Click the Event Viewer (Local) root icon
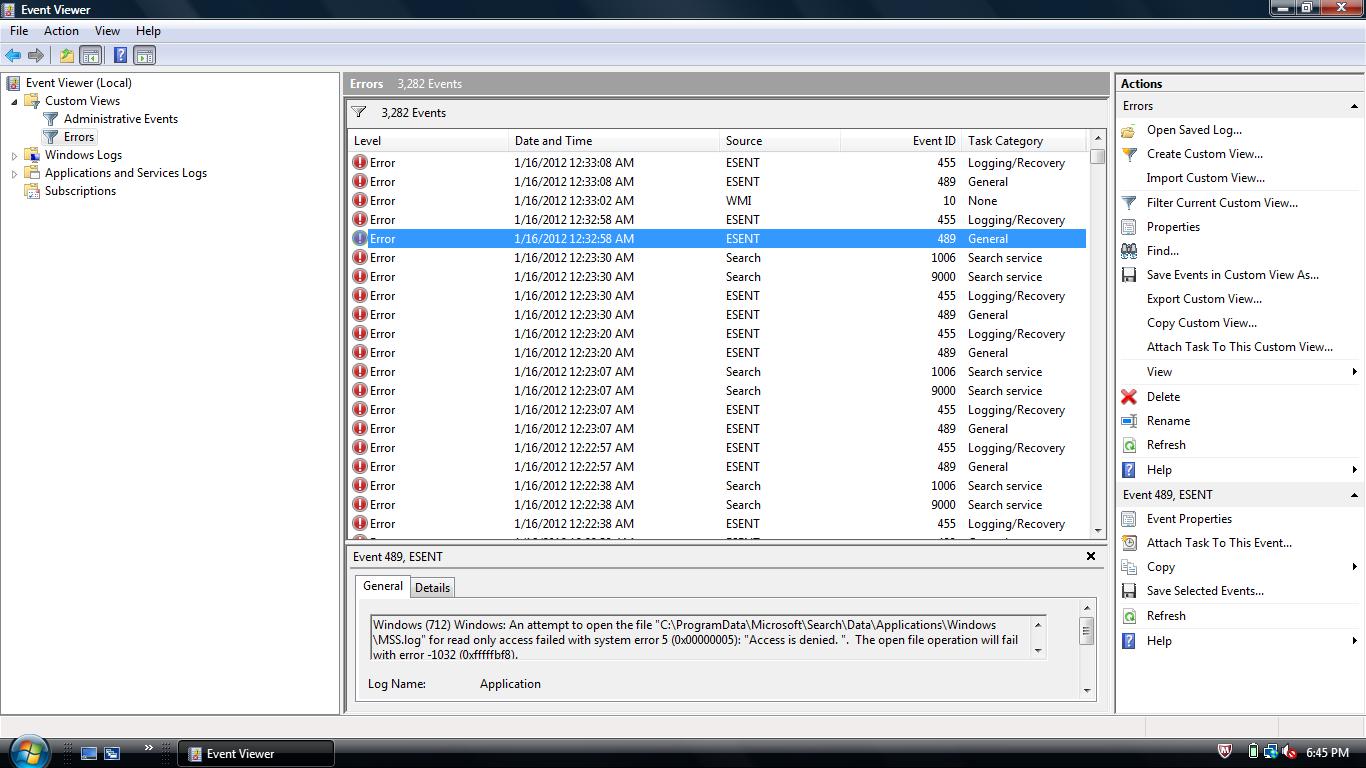This screenshot has width=1366, height=768. pyautogui.click(x=13, y=83)
